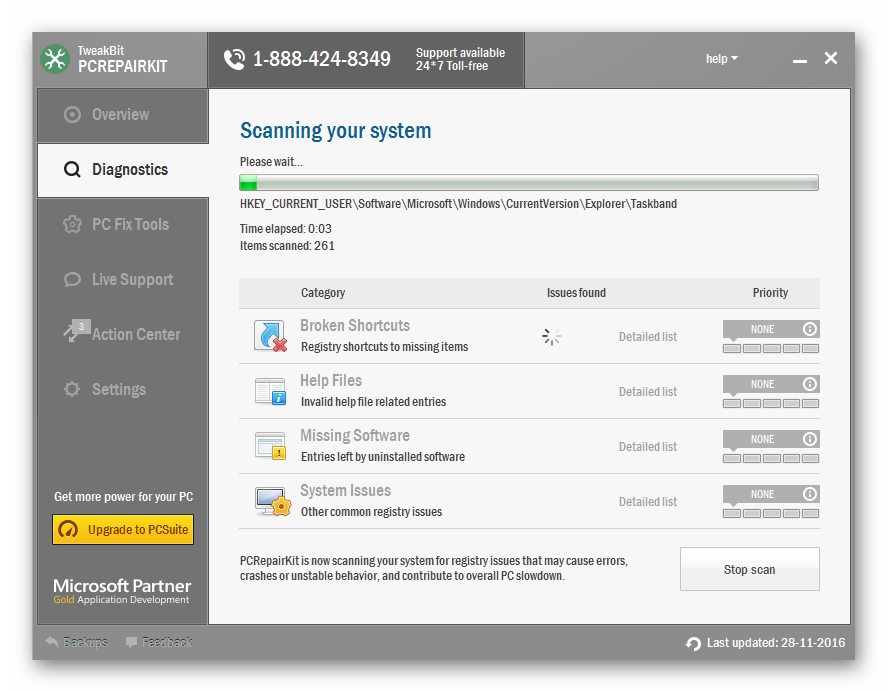Open the Backups link
887x692 pixels.
[x=85, y=642]
